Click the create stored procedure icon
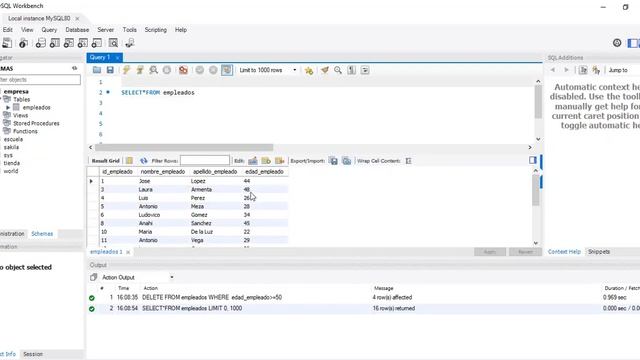This screenshot has height=360, width=640. pos(82,43)
